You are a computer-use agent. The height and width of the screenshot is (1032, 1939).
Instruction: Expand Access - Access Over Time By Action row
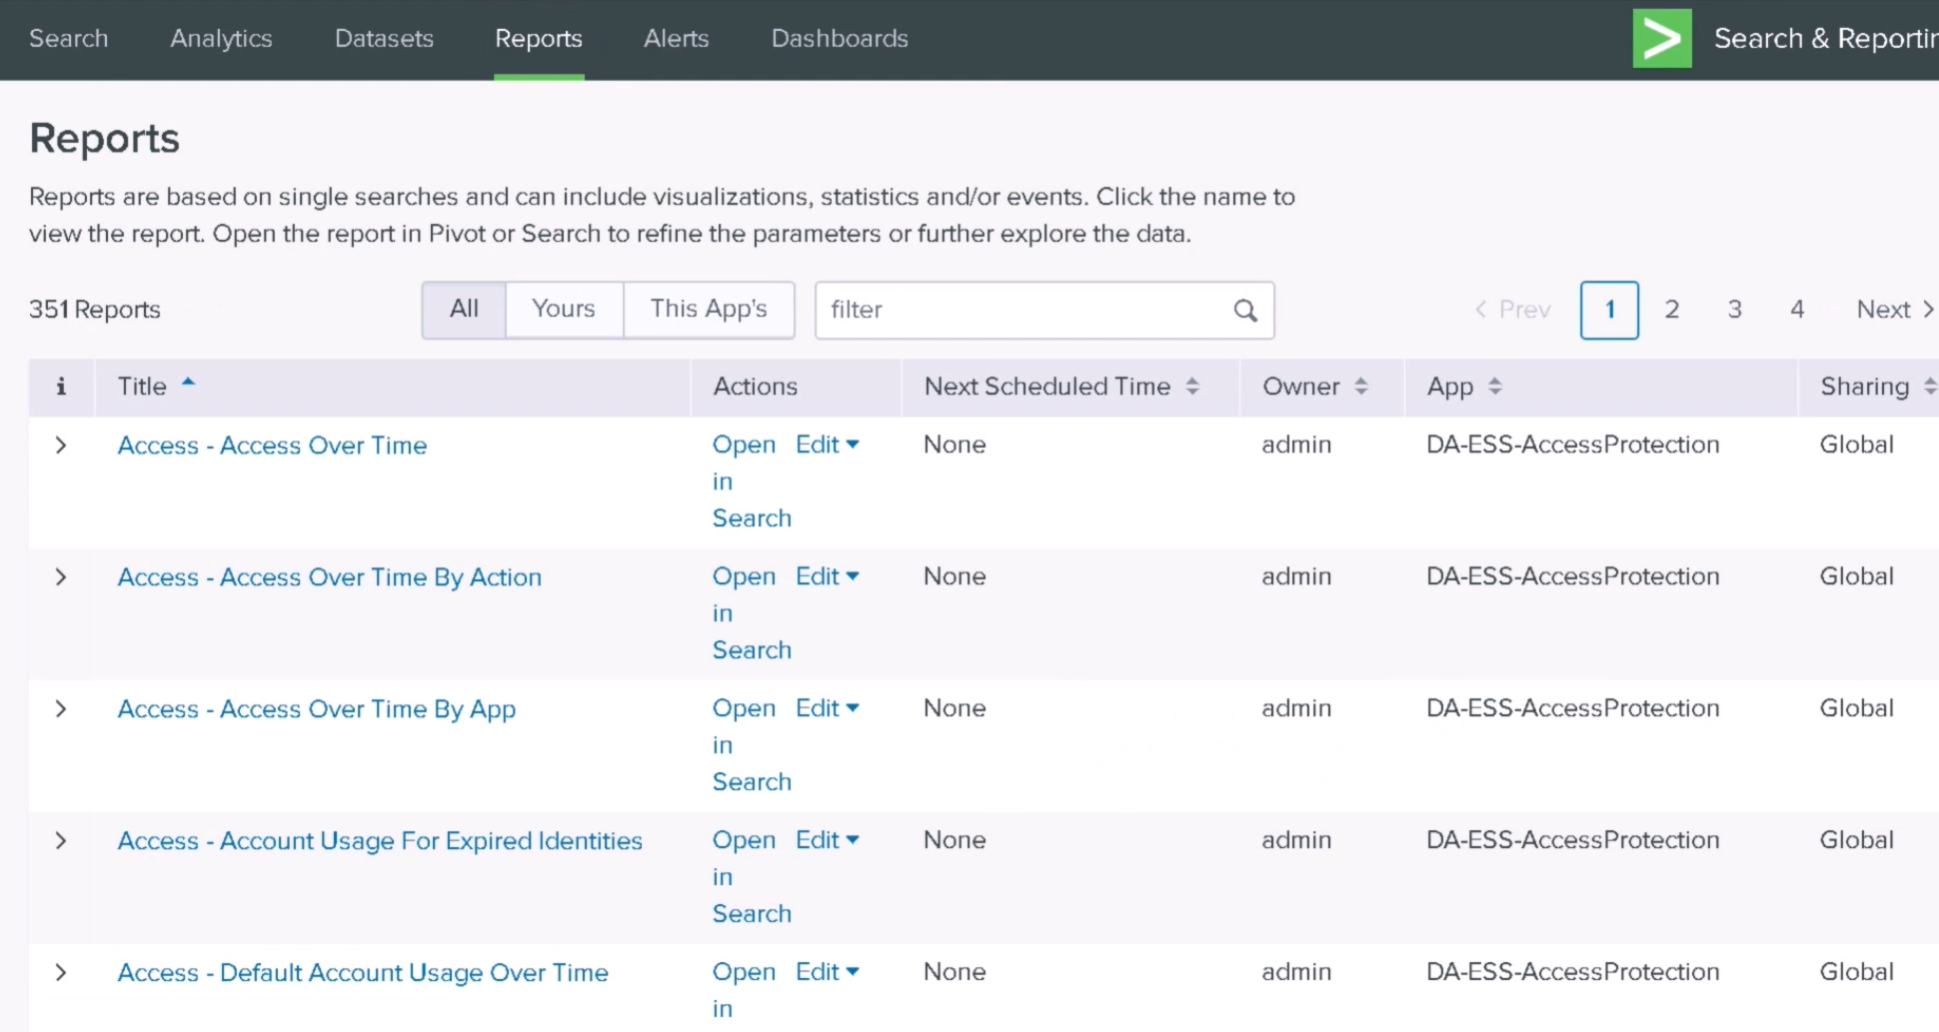tap(61, 577)
